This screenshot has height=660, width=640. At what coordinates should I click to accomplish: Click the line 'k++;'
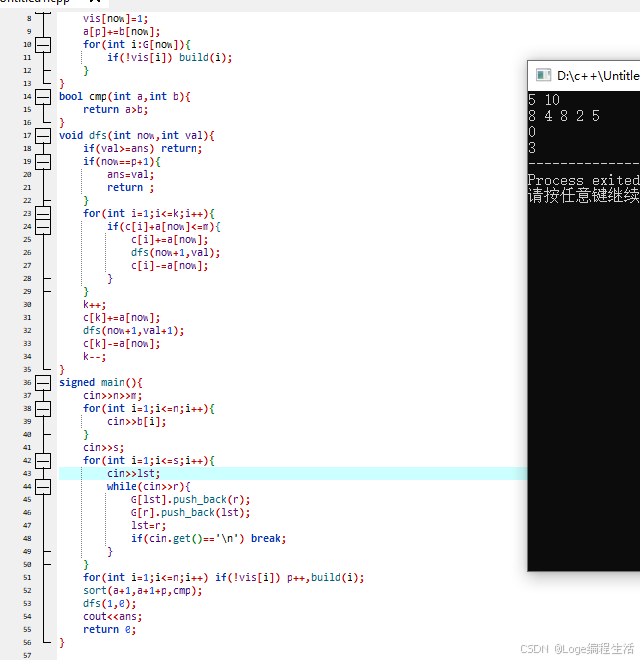coord(94,305)
